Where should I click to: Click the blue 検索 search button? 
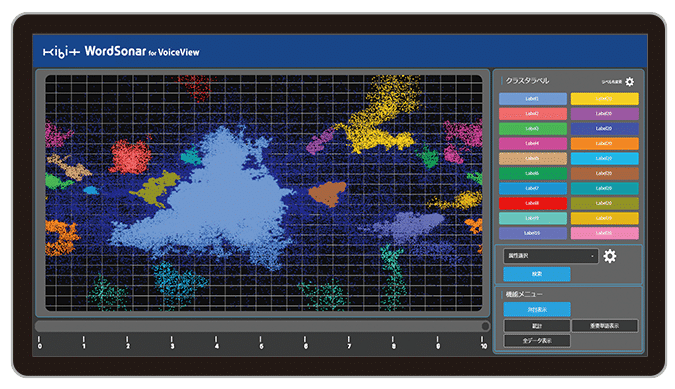(537, 274)
